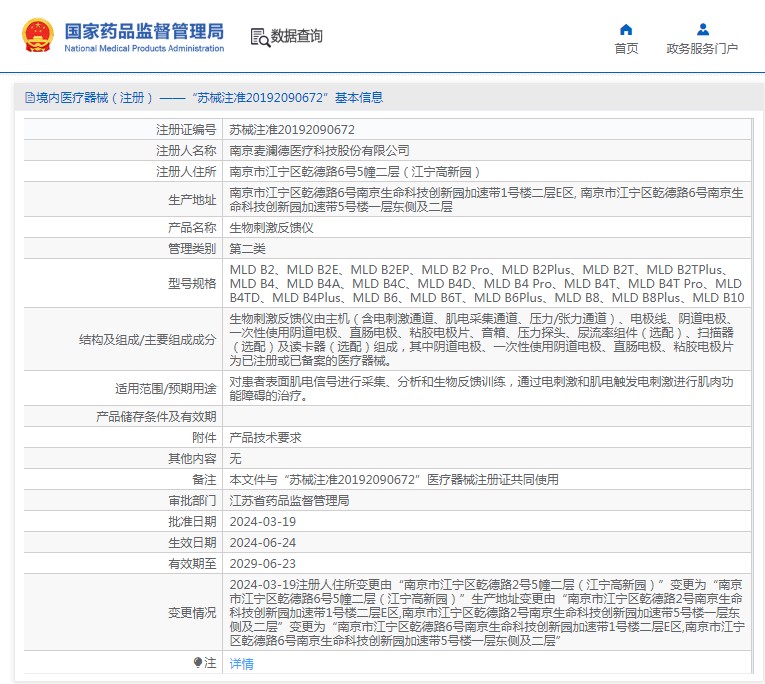Click approval department 江苏省药品监督管理局
Screen dimensions: 765x684
click(x=289, y=500)
